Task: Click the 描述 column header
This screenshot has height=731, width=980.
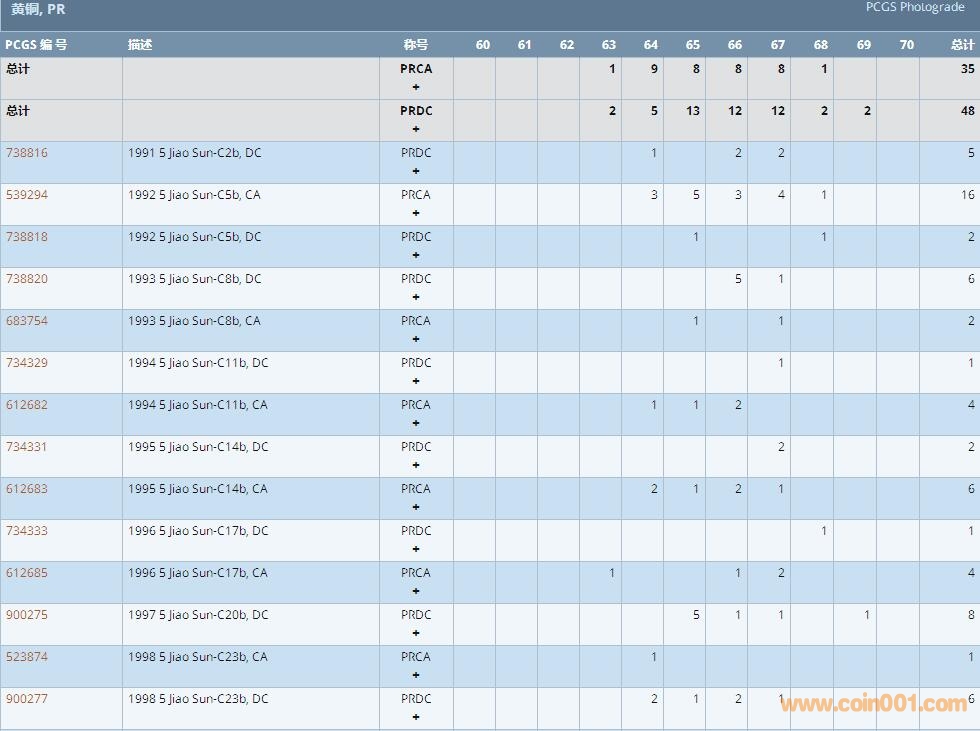Action: click(x=140, y=45)
